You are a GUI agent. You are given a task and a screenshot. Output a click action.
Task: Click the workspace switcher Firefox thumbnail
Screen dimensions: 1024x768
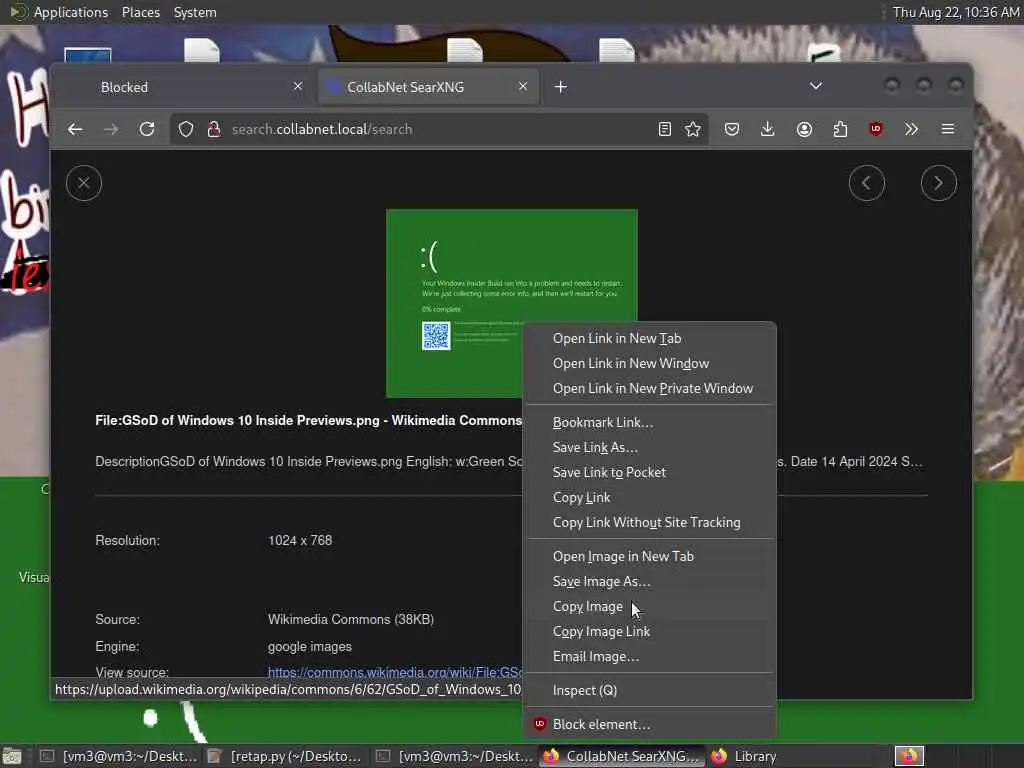[x=909, y=756]
